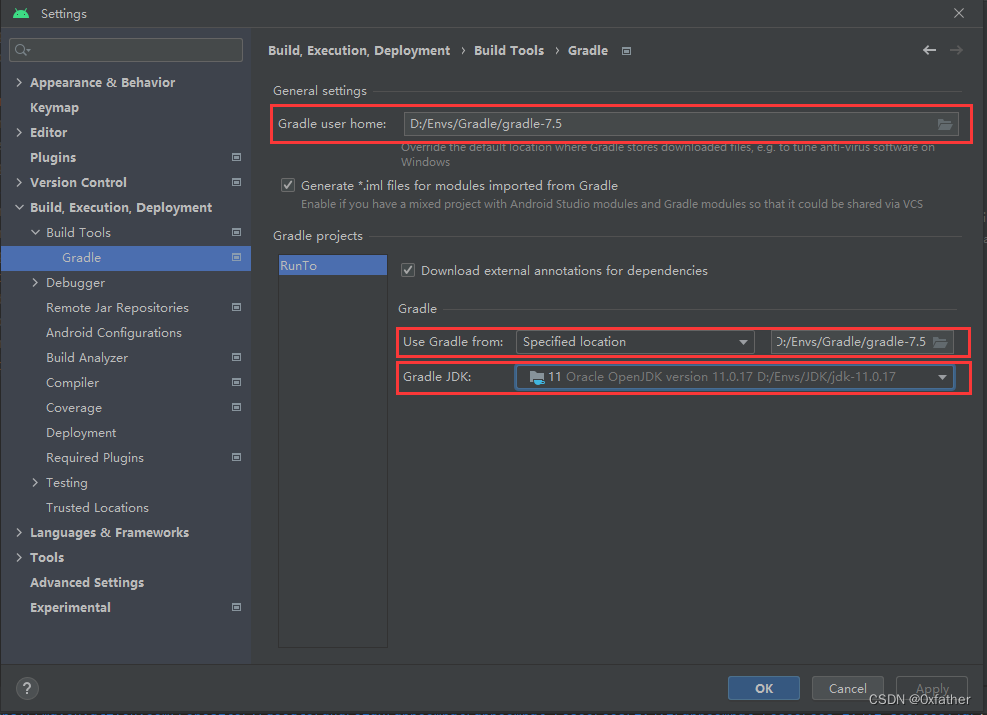The width and height of the screenshot is (987, 715).
Task: Click the project settings icon on Plugins row
Action: pos(237,157)
